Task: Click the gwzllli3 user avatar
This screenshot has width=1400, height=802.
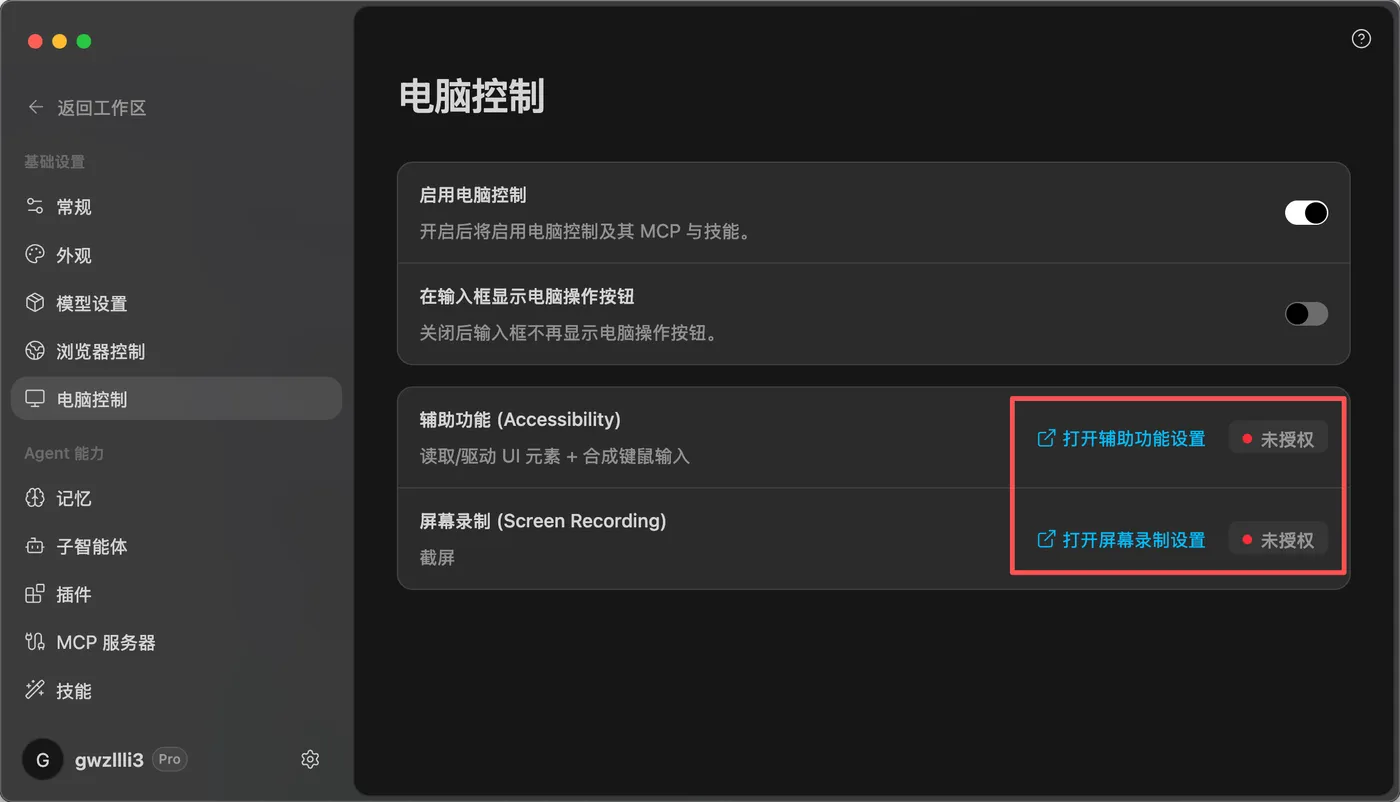Action: 42,760
